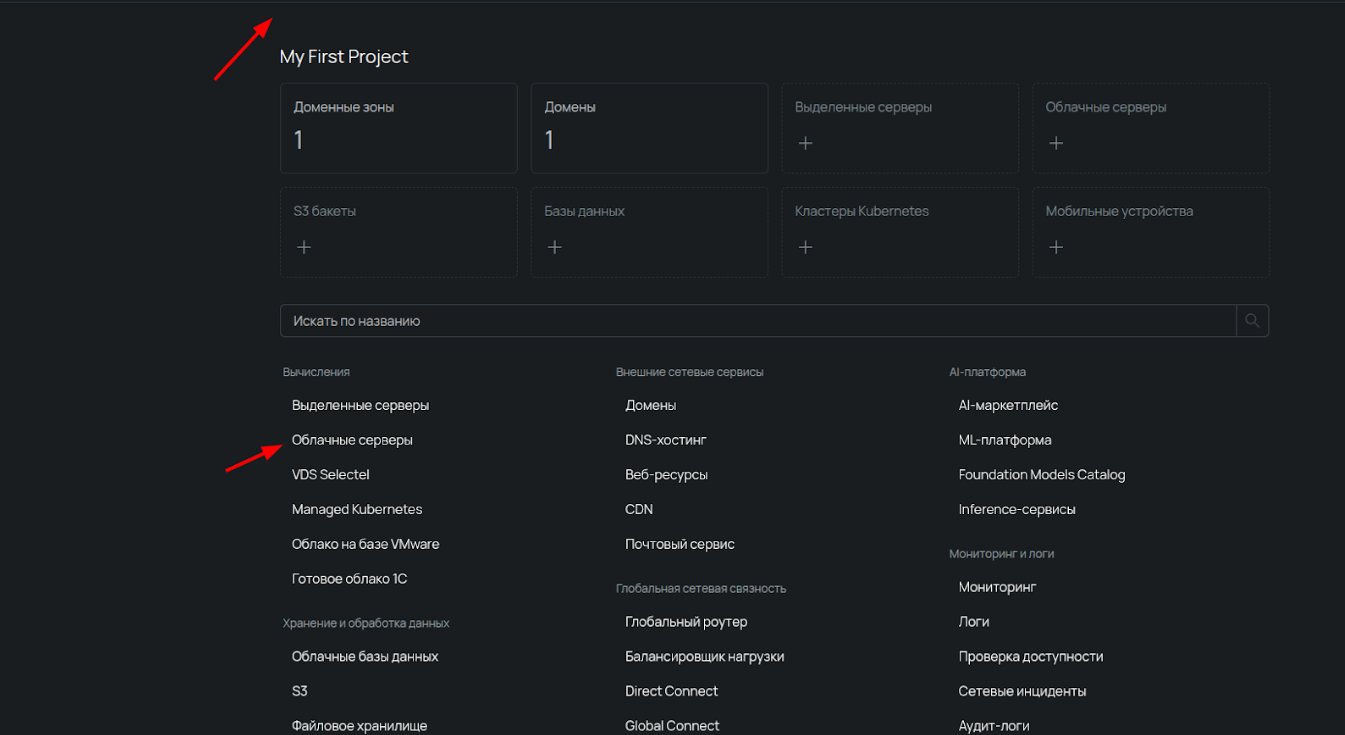The image size is (1345, 735).
Task: Open AI-маркетплейс
Action: click(1008, 405)
